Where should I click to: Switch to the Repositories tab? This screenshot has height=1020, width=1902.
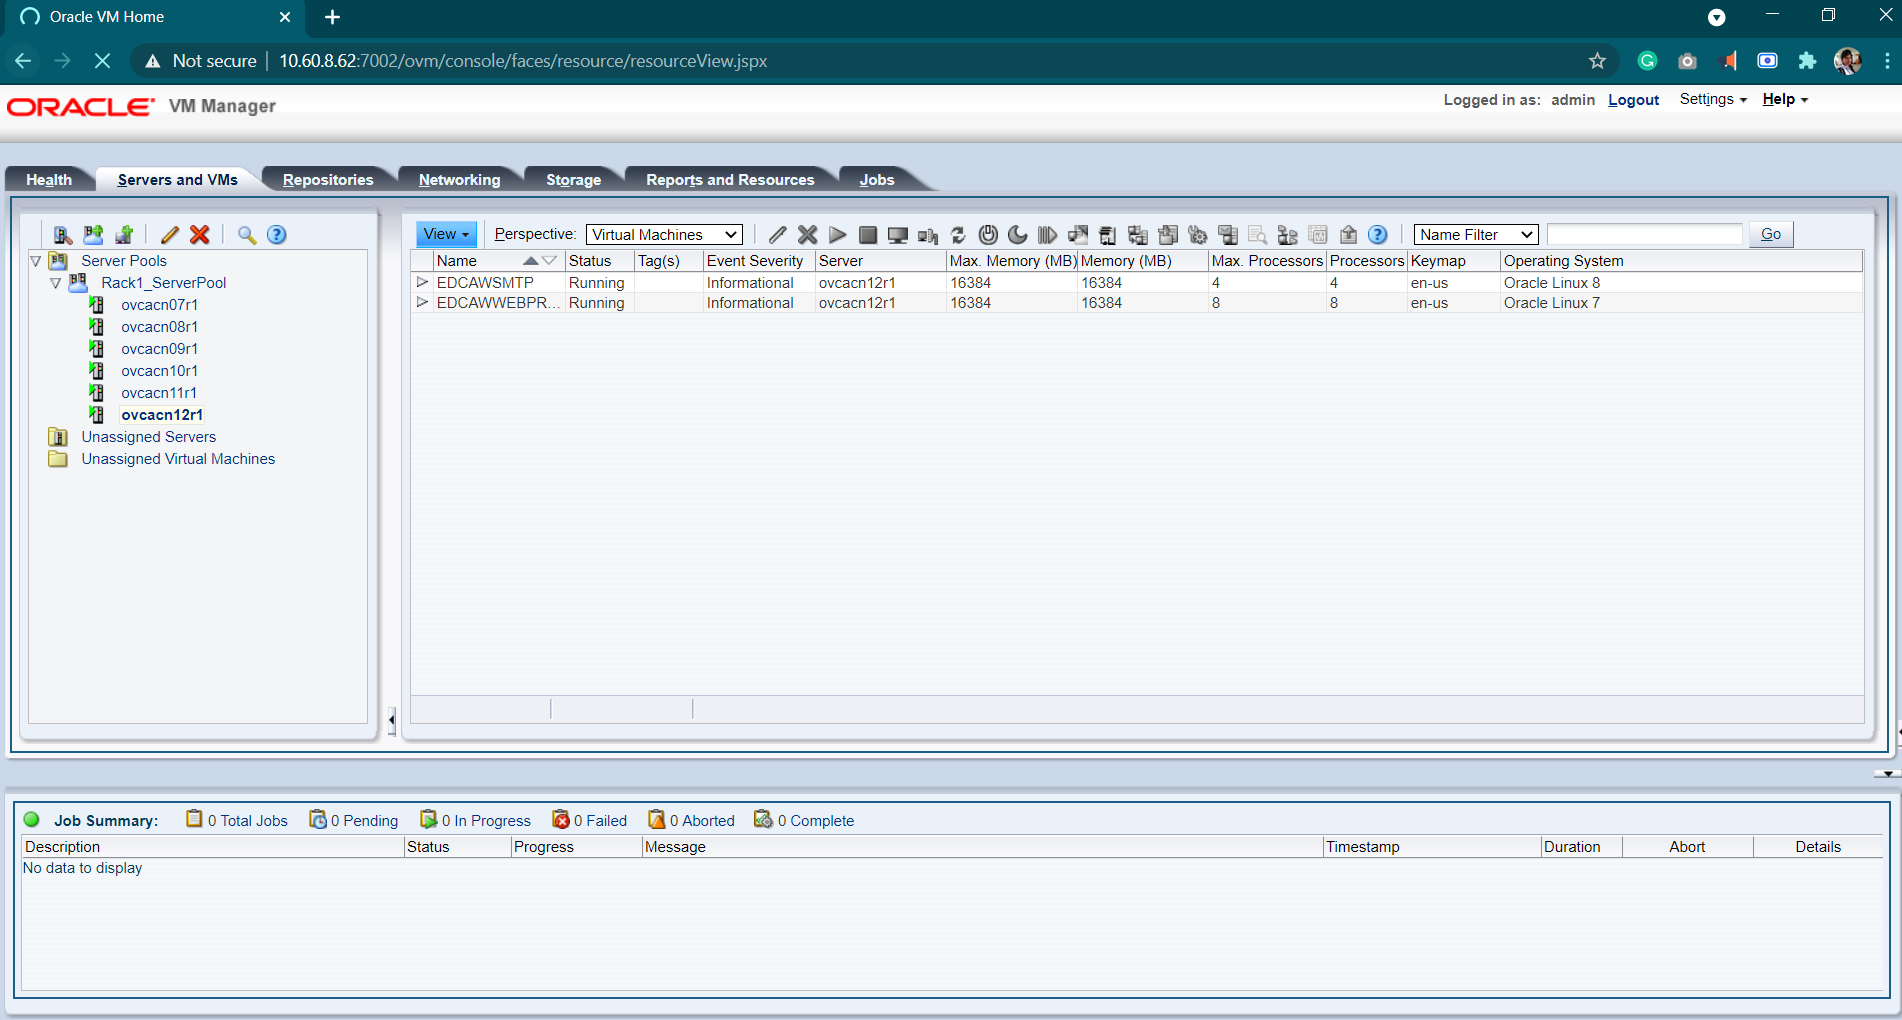(328, 180)
